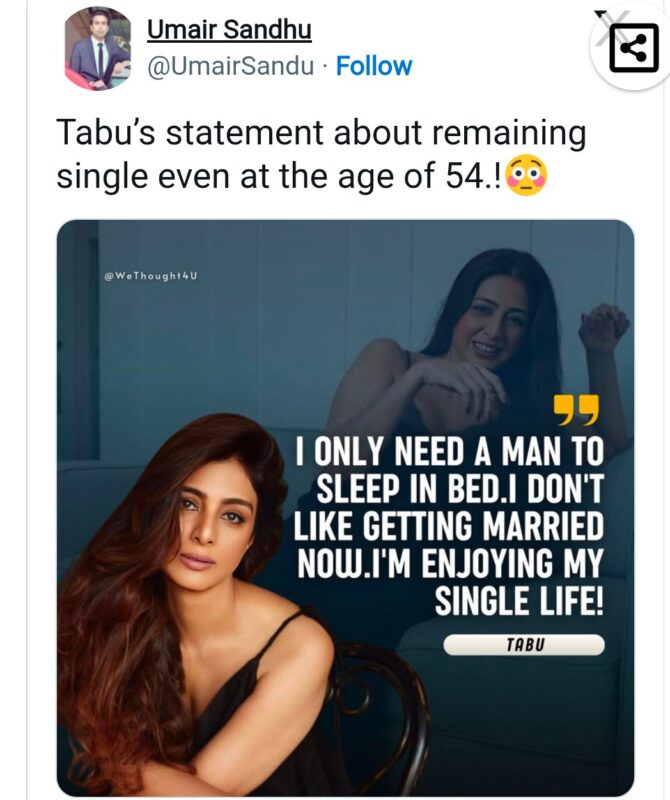This screenshot has height=800, width=670.
Task: Click the 'I ONLY NEED A MAN' quote text
Action: [450, 452]
